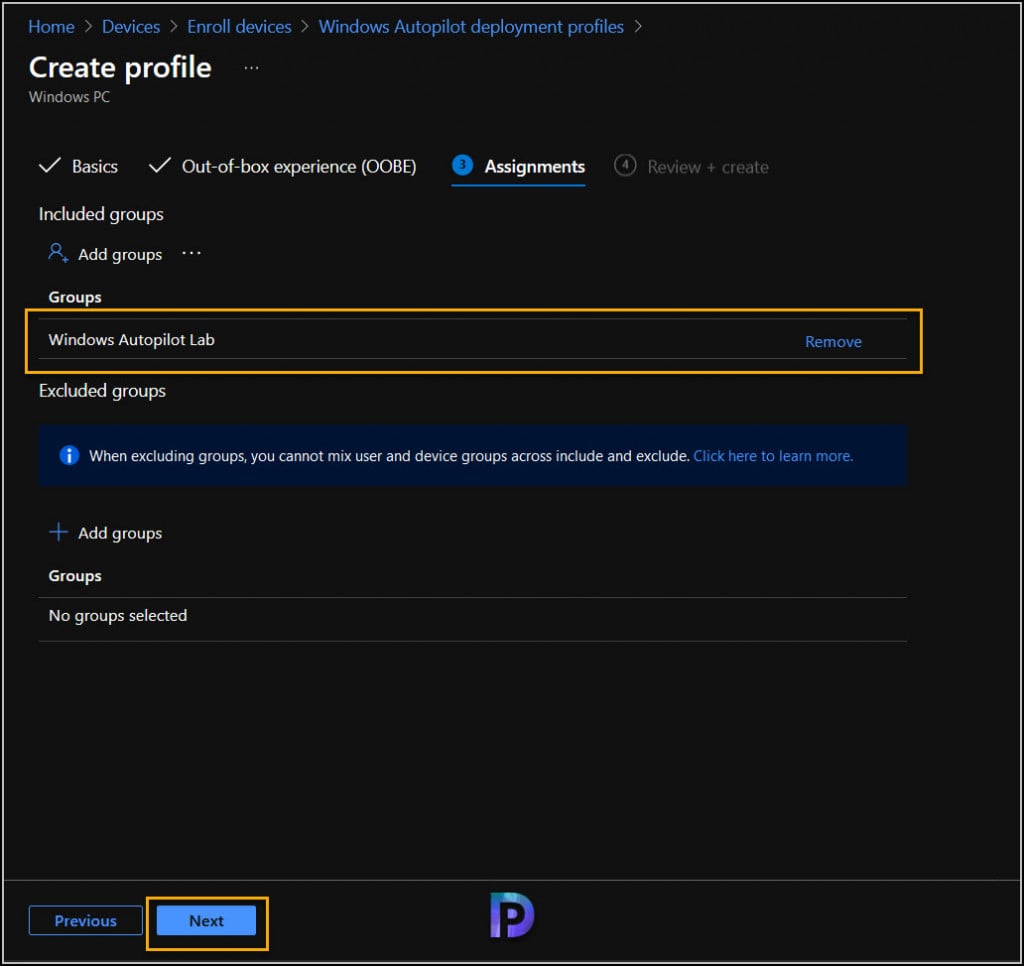Image resolution: width=1024 pixels, height=966 pixels.
Task: Click the blue info icon in banner
Action: click(69, 455)
